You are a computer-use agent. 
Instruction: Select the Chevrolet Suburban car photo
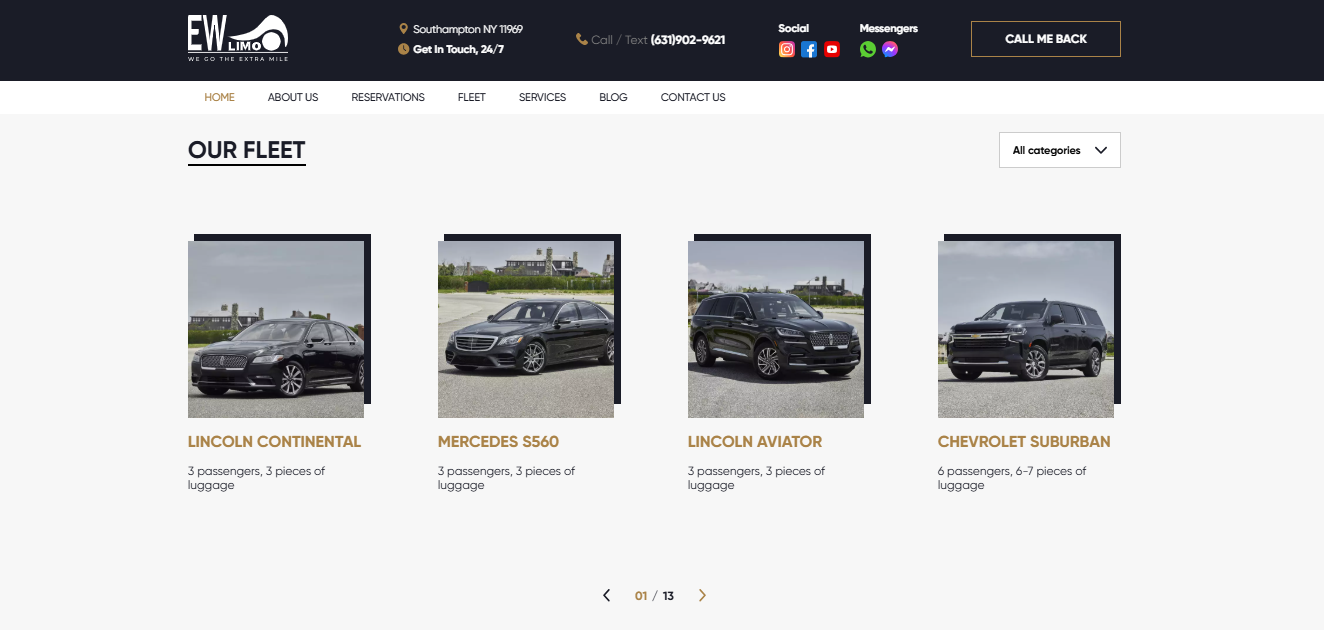[1026, 329]
